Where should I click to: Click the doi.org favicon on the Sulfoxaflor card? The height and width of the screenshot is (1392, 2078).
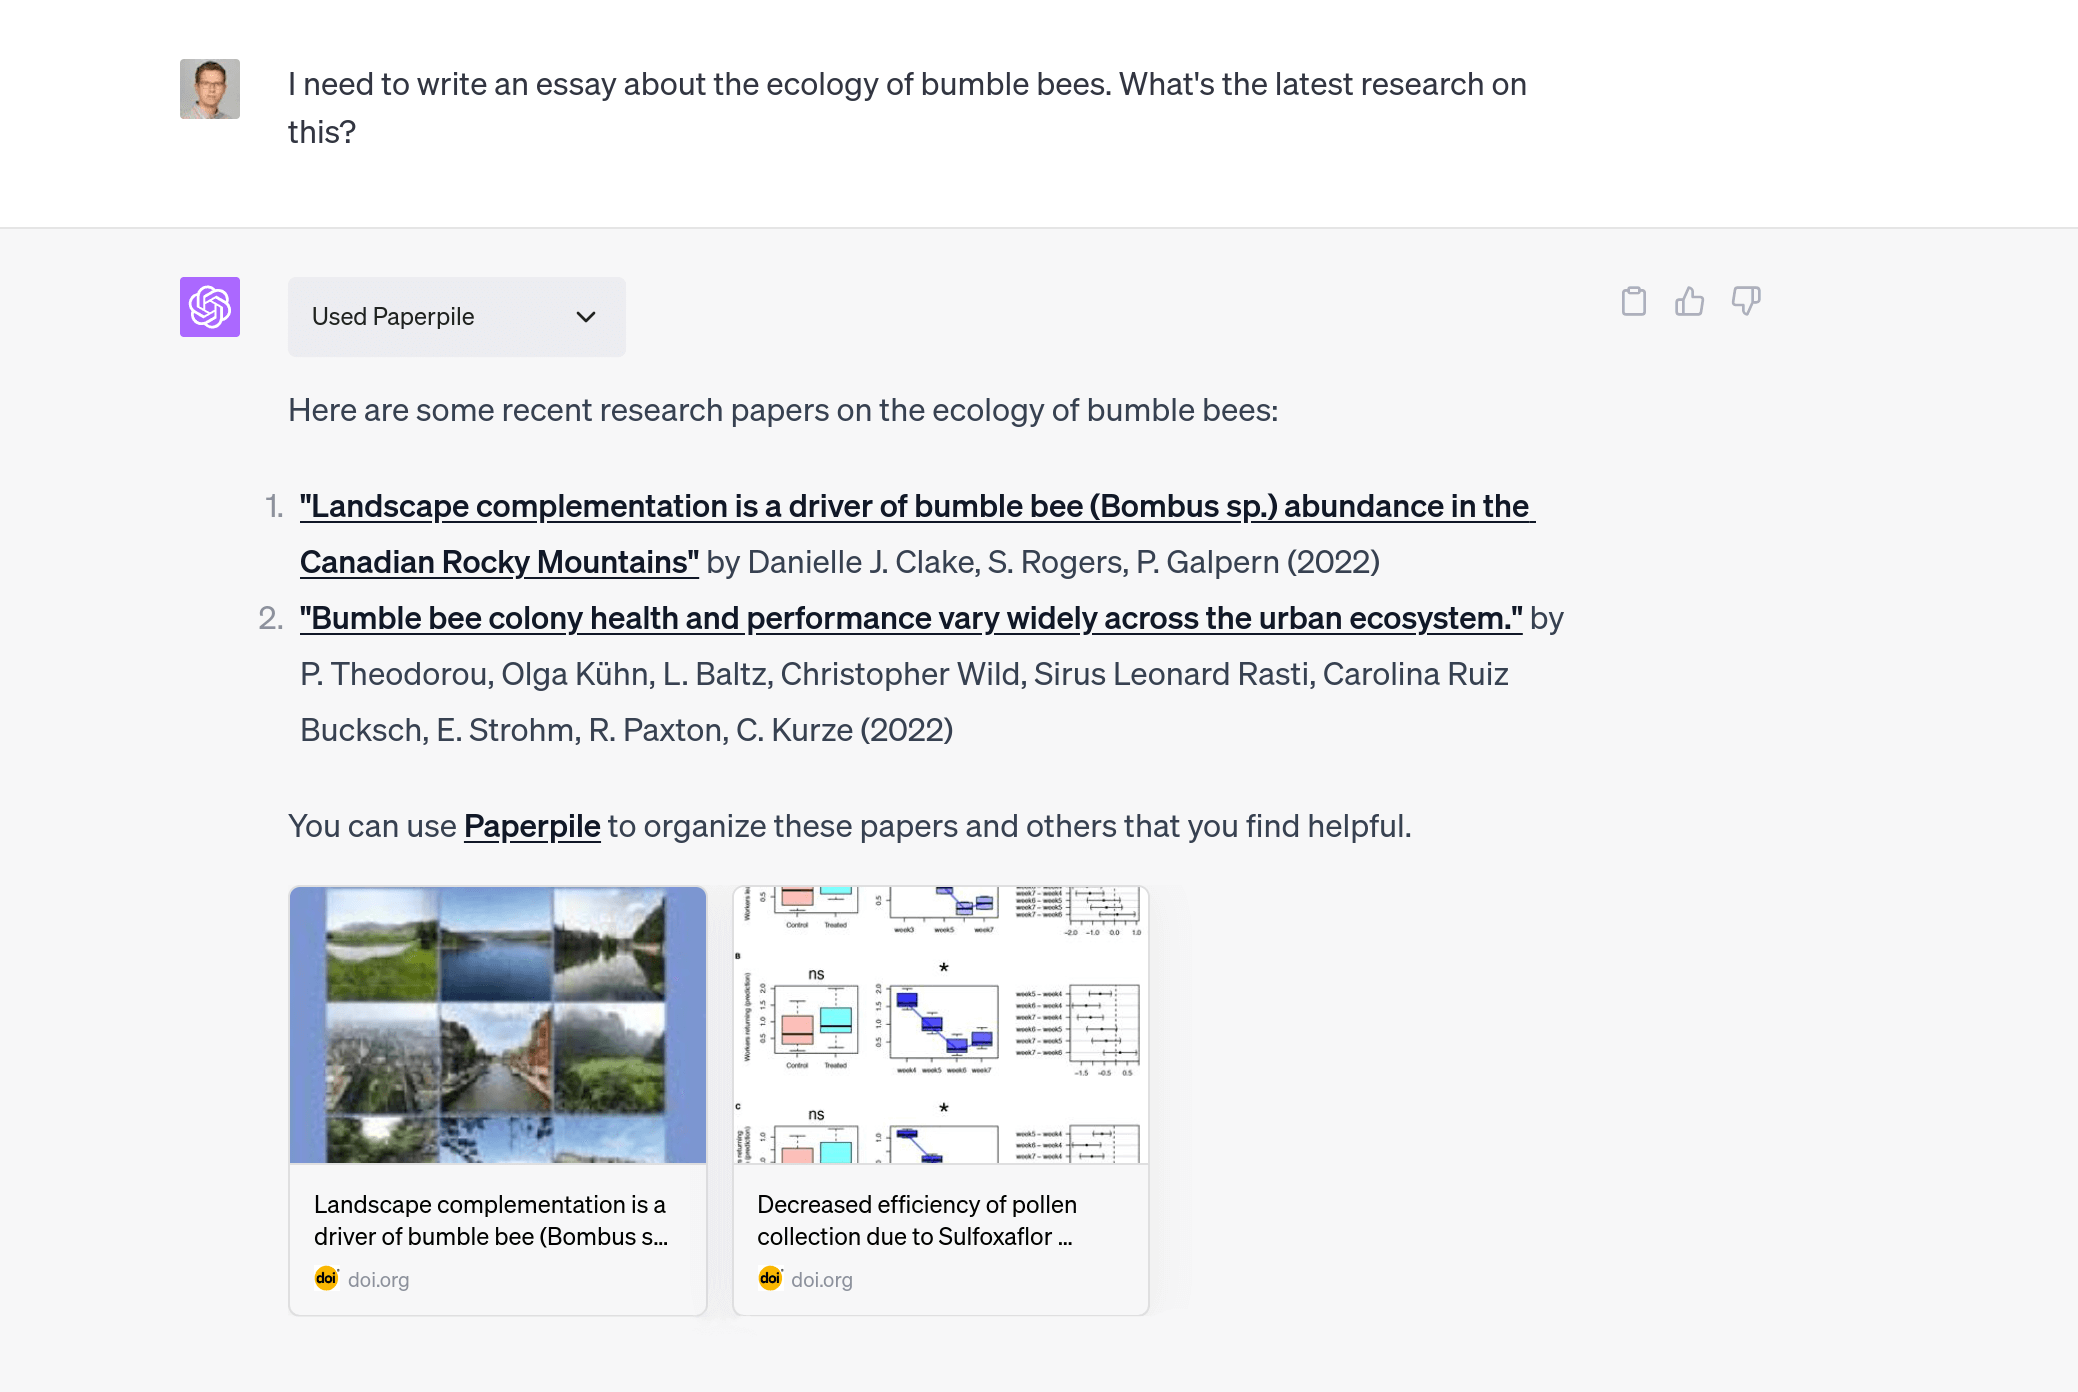tap(770, 1278)
